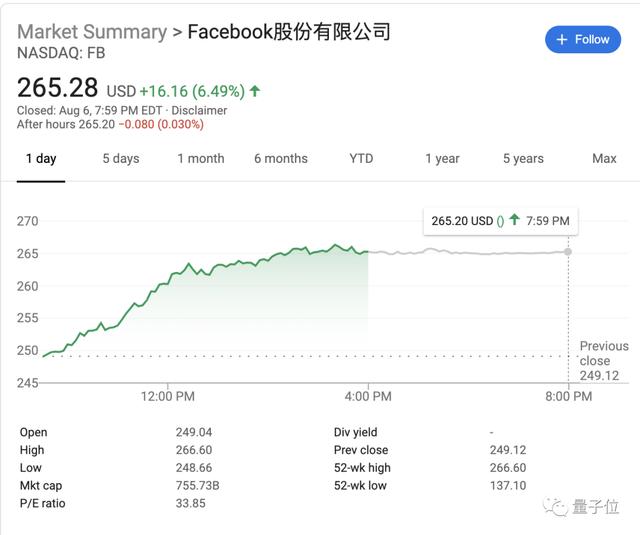Image resolution: width=640 pixels, height=535 pixels.
Task: Open the Disclaimer link
Action: click(199, 111)
